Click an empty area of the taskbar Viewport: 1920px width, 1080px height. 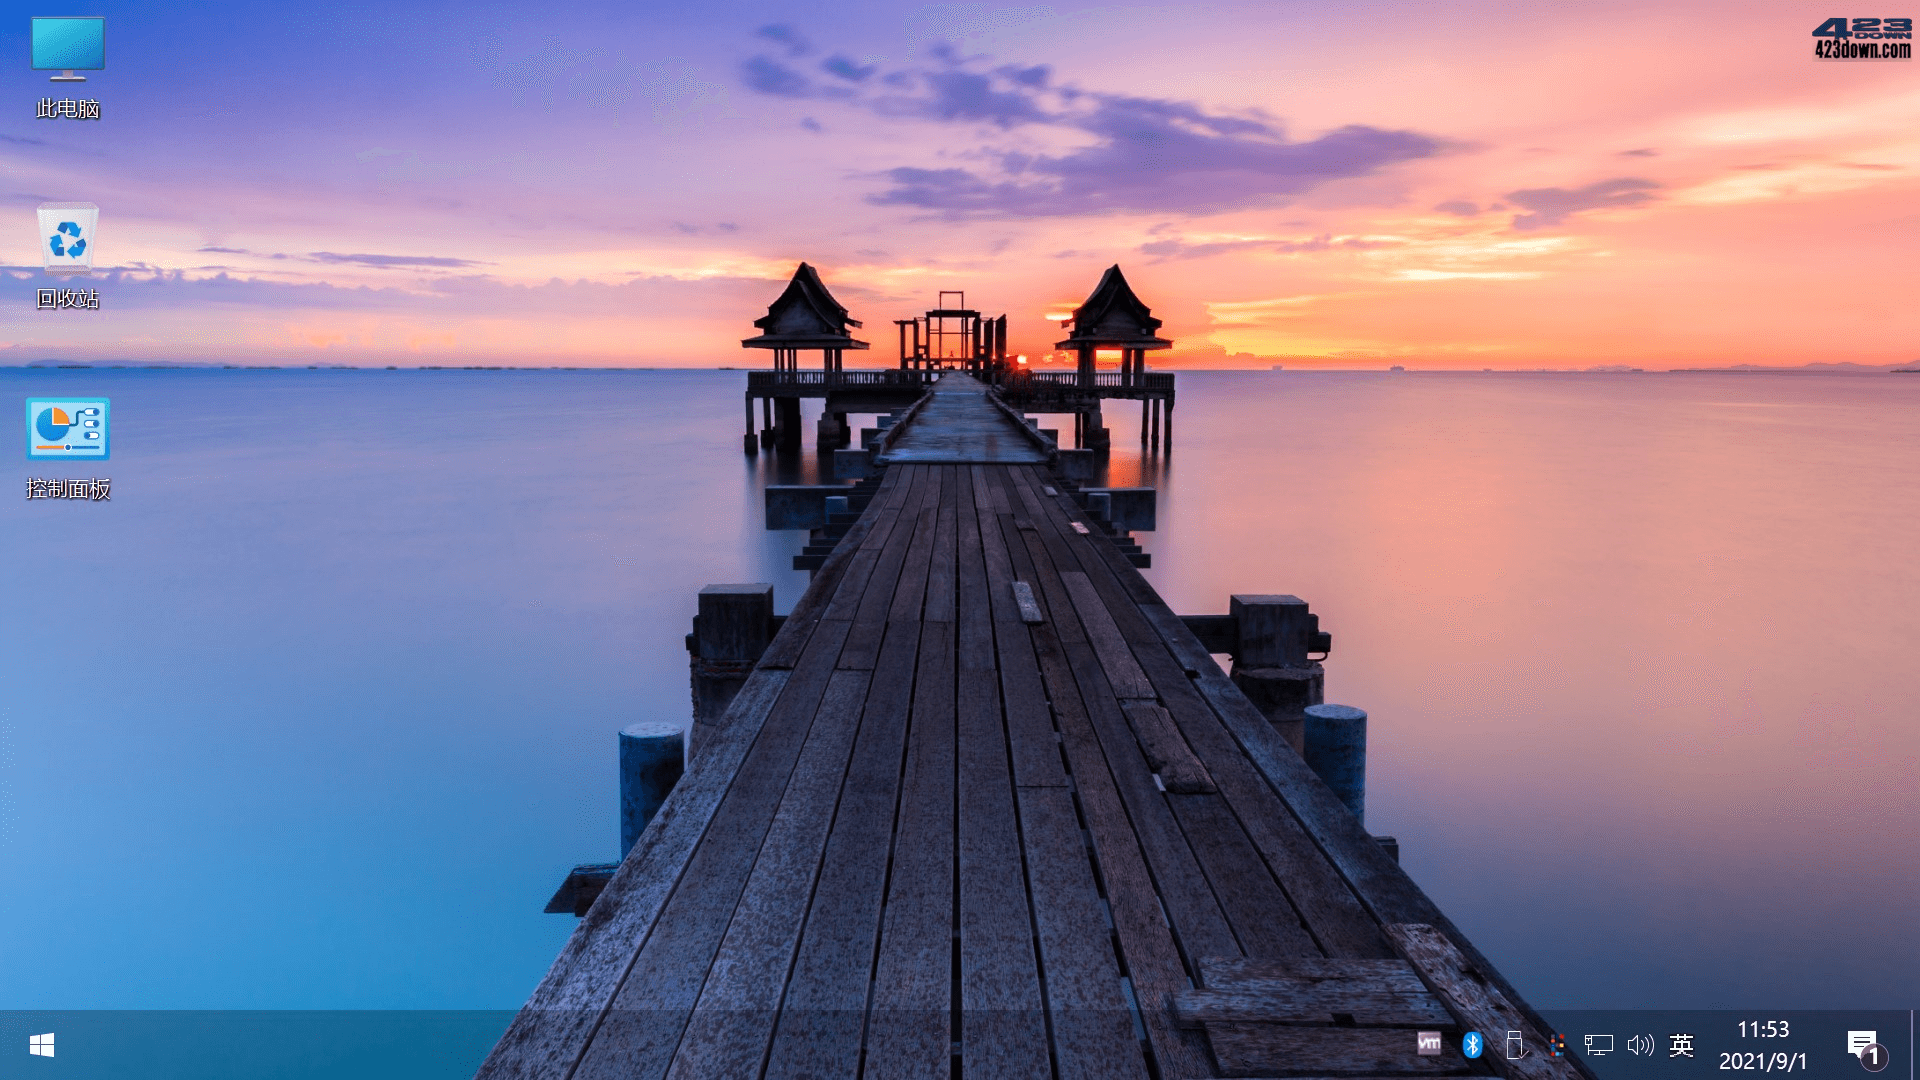tap(800, 1044)
